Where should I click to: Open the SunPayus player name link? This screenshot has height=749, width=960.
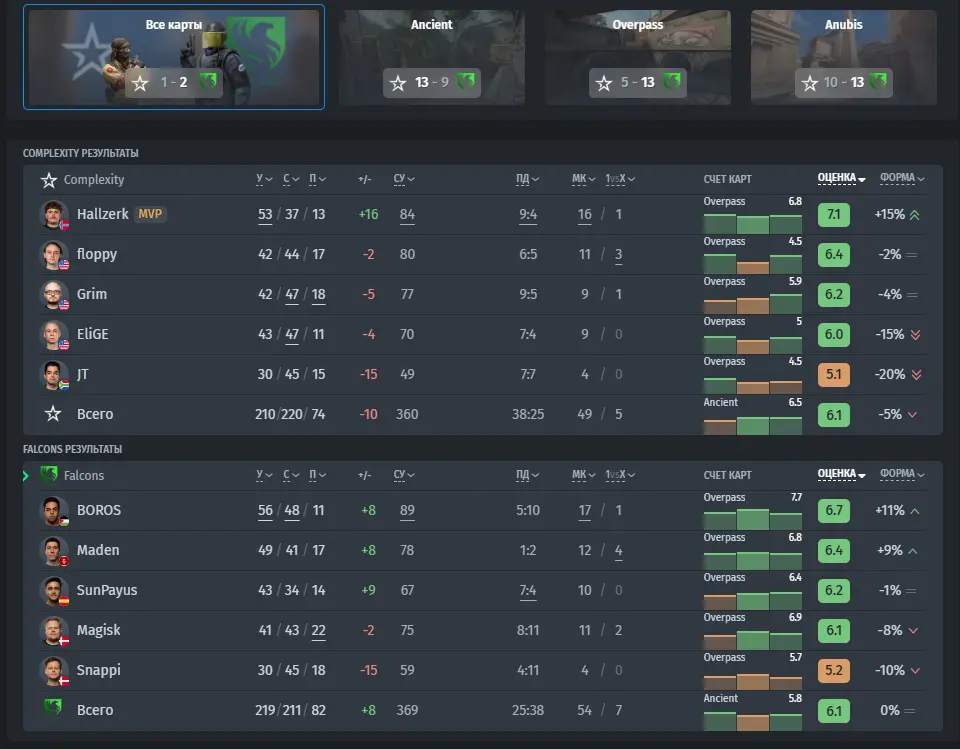[107, 590]
